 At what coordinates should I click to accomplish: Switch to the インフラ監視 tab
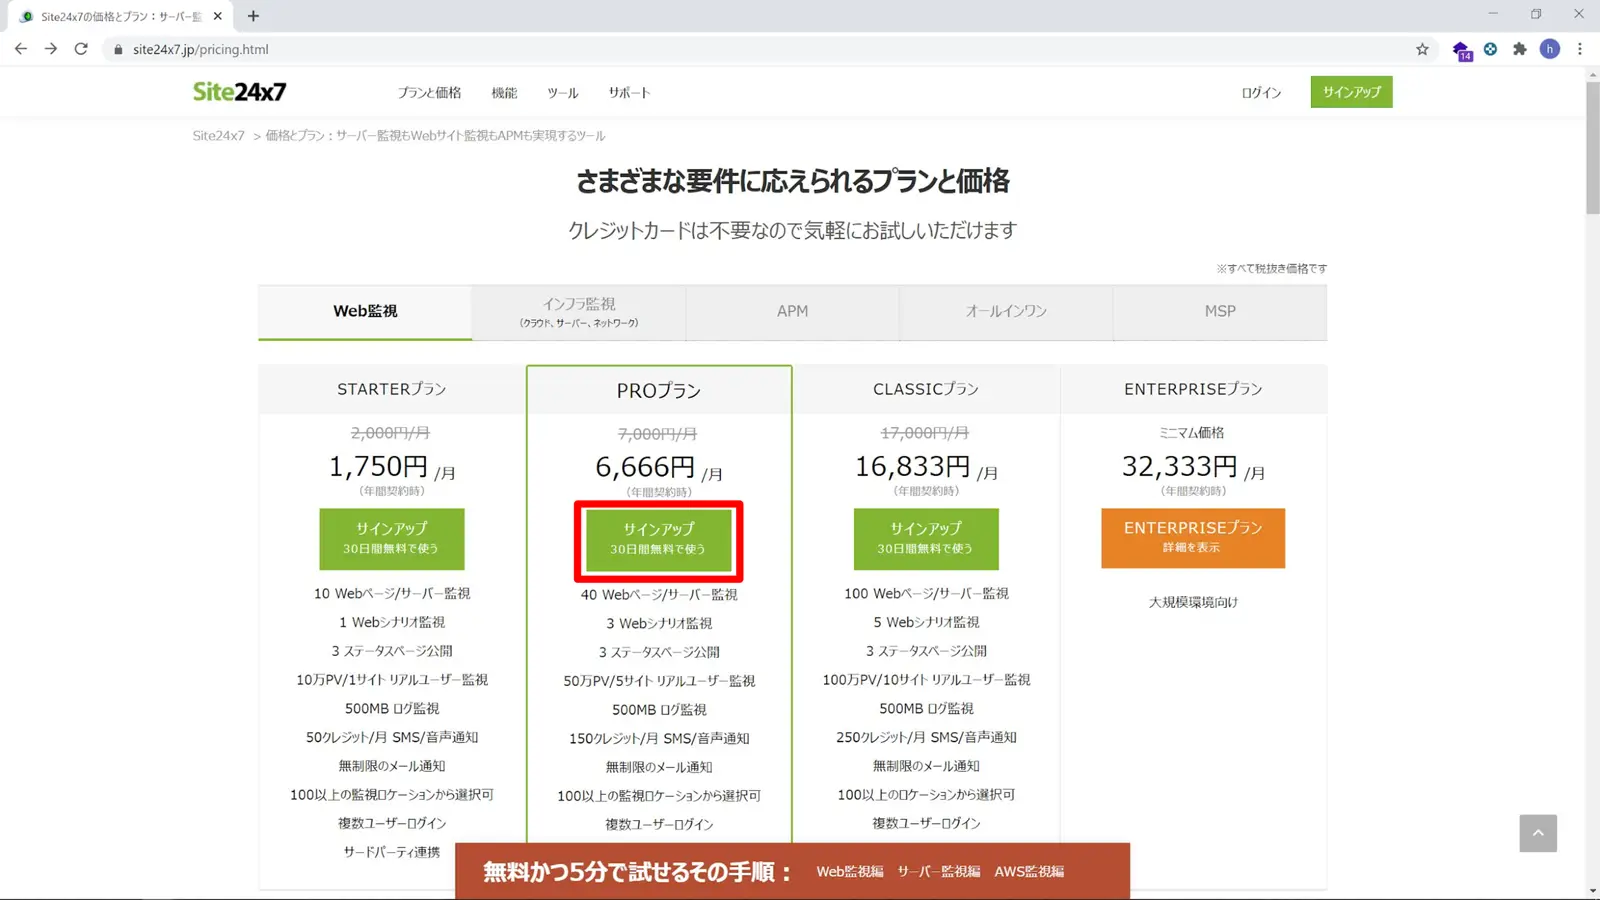click(x=579, y=312)
